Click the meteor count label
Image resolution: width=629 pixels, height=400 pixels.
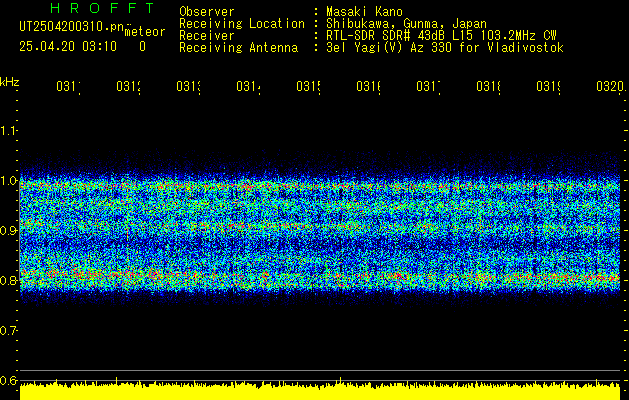pos(145,32)
